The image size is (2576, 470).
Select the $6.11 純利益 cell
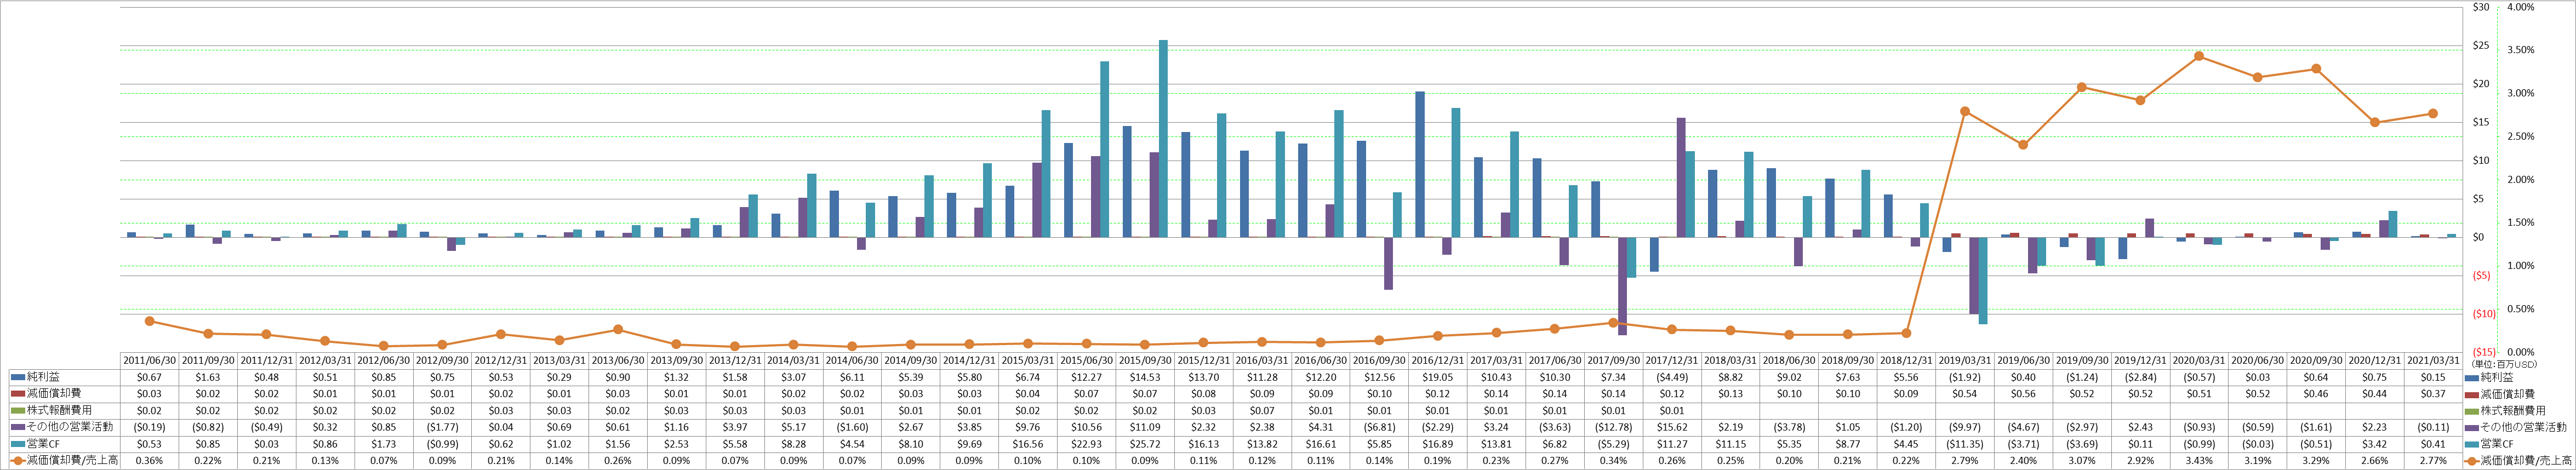852,377
